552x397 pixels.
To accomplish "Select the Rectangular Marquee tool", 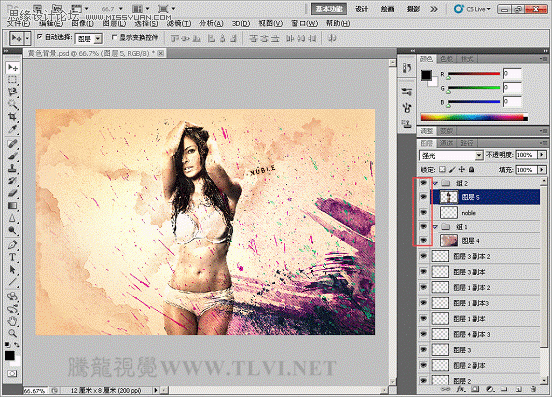I will coord(13,80).
